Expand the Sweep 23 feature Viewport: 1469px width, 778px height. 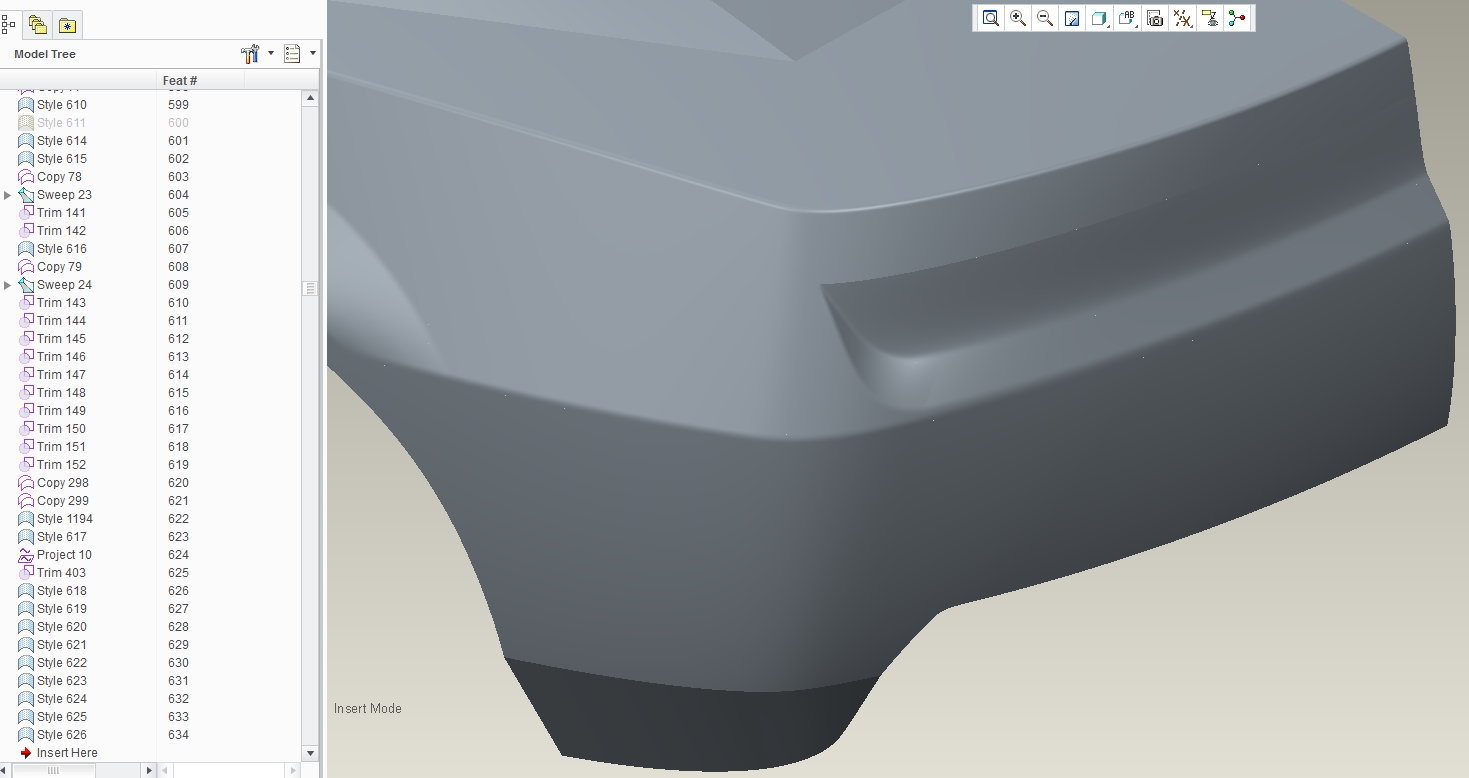pyautogui.click(x=8, y=195)
